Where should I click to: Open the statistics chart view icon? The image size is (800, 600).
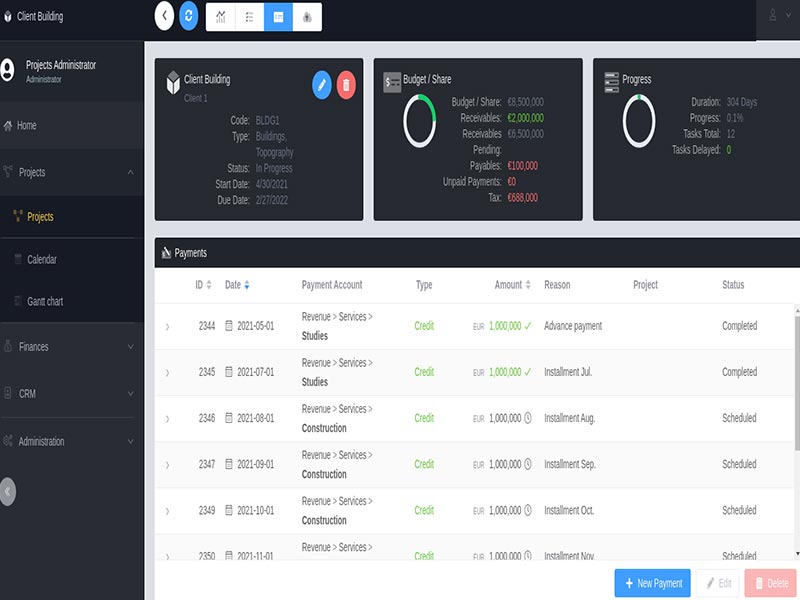[221, 16]
